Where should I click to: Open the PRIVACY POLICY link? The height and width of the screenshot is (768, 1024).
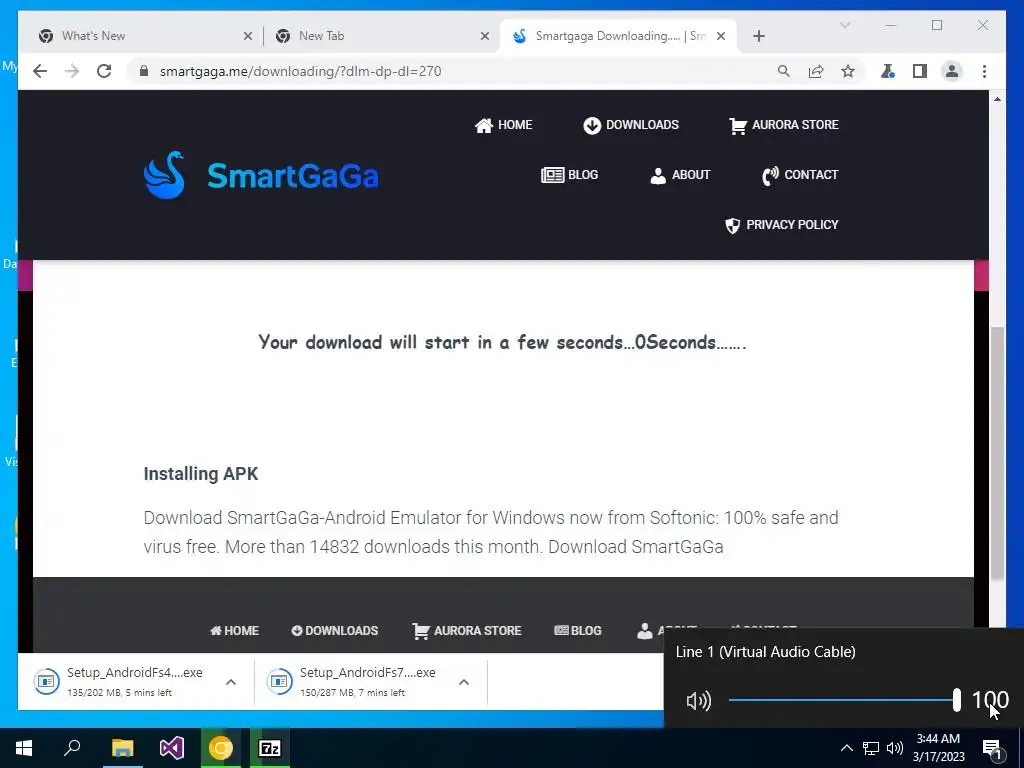pyautogui.click(x=782, y=225)
